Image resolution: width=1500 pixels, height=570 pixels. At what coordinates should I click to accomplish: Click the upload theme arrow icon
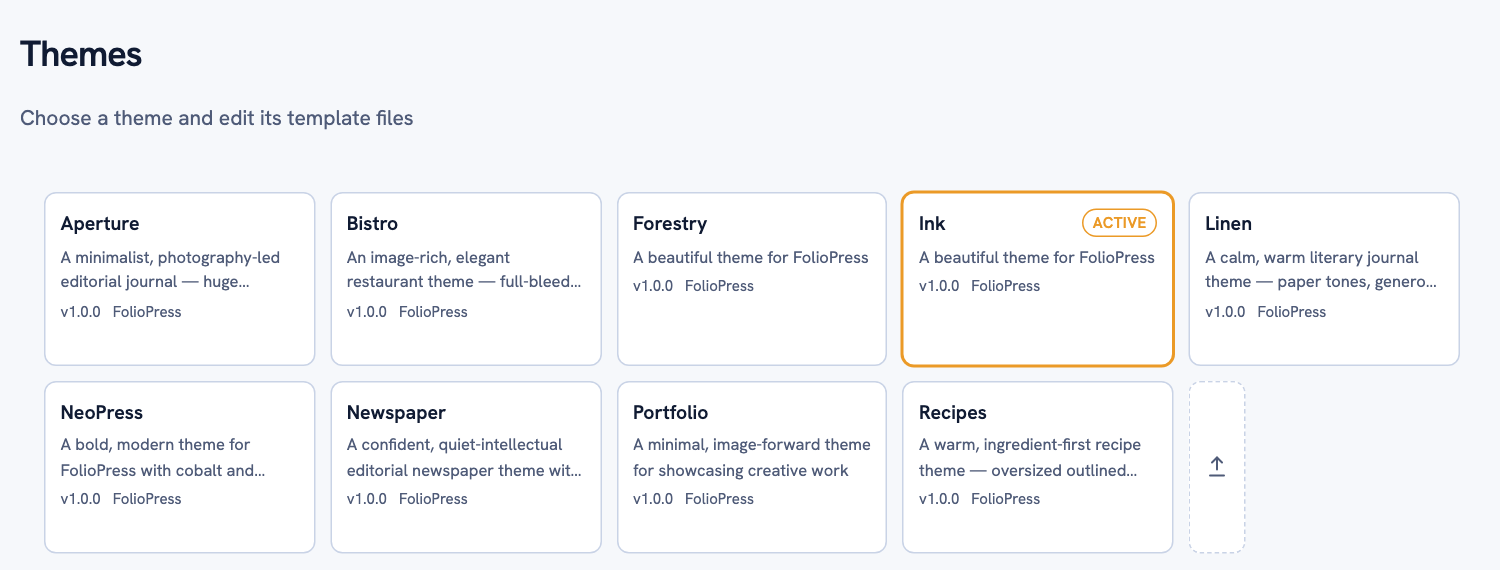click(x=1217, y=467)
